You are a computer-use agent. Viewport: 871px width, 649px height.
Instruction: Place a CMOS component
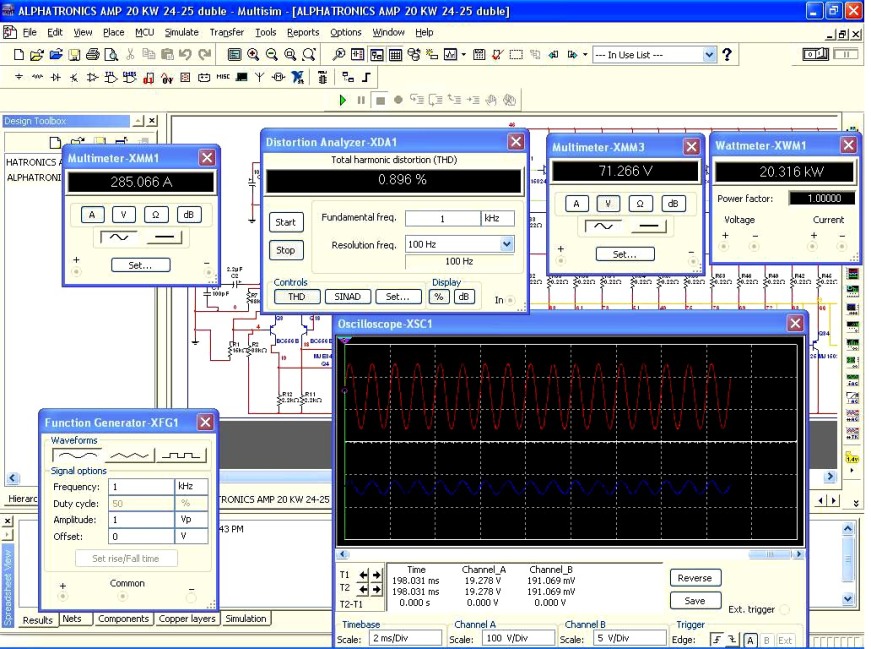pos(129,77)
